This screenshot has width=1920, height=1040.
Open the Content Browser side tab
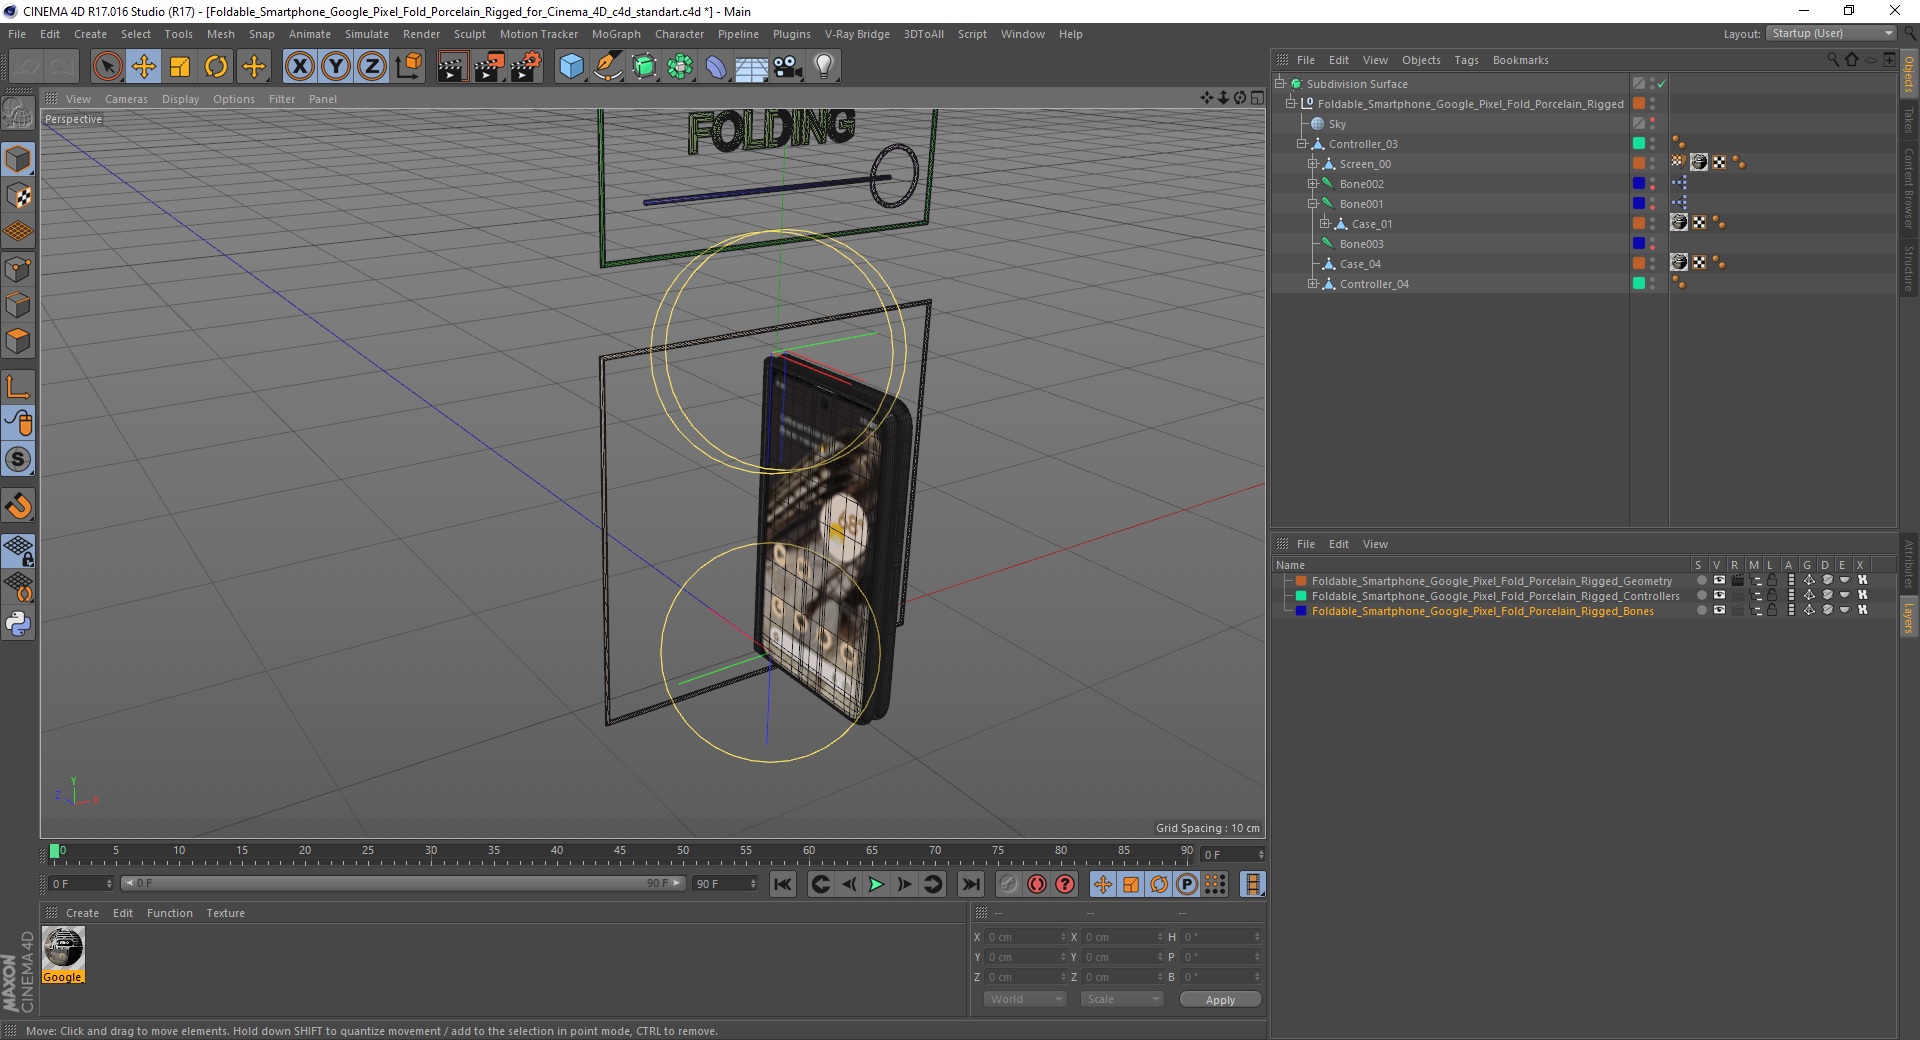1909,188
